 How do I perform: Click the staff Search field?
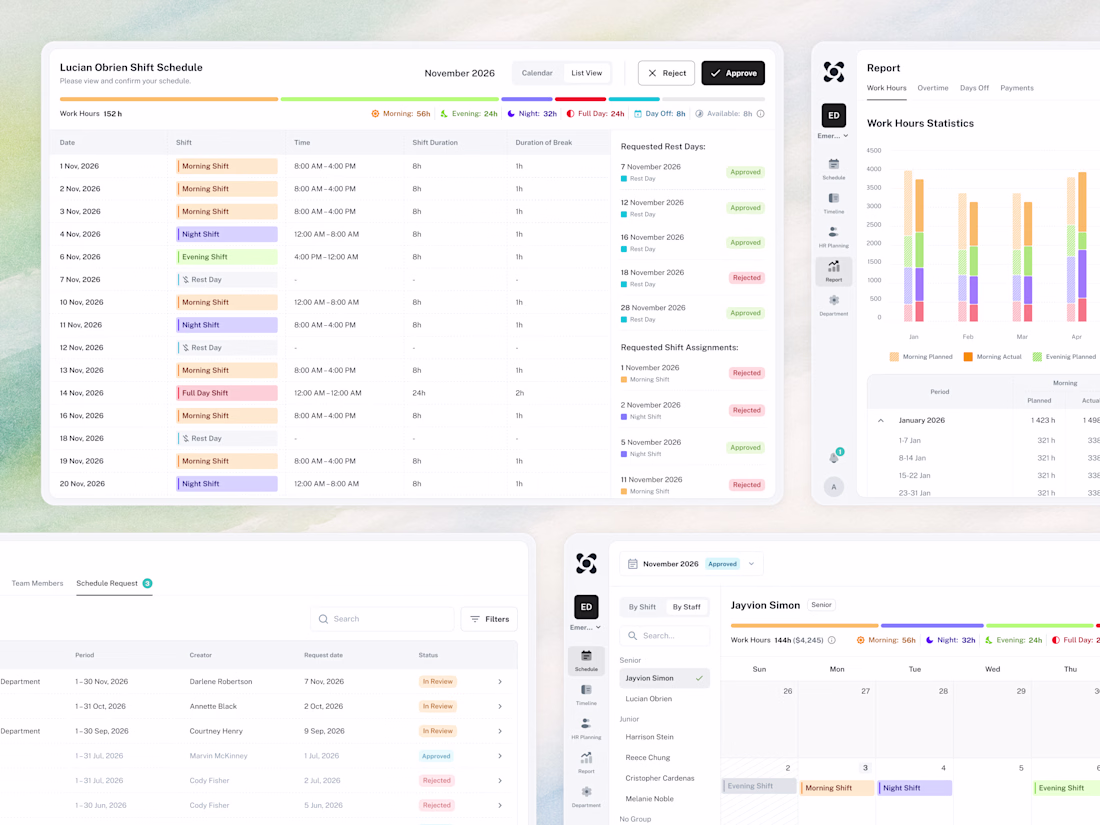pyautogui.click(x=664, y=636)
